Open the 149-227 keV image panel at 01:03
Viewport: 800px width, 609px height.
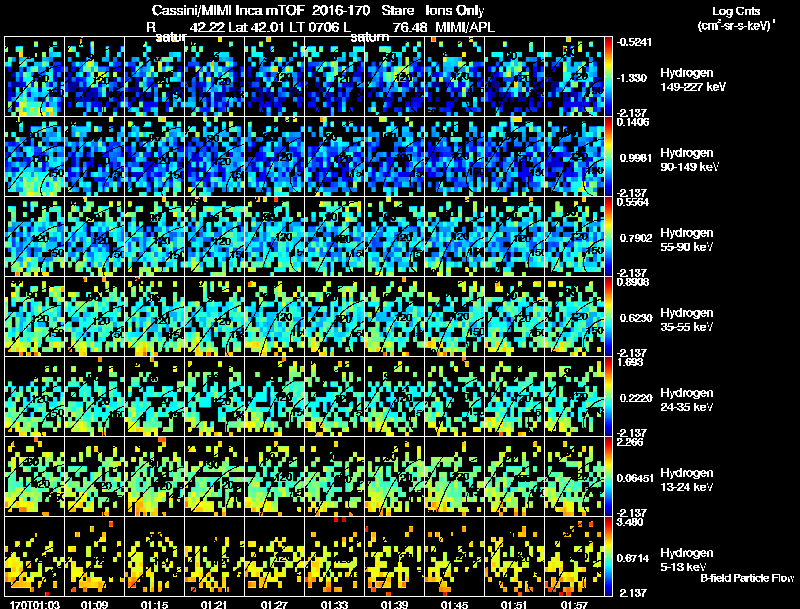[x=34, y=77]
